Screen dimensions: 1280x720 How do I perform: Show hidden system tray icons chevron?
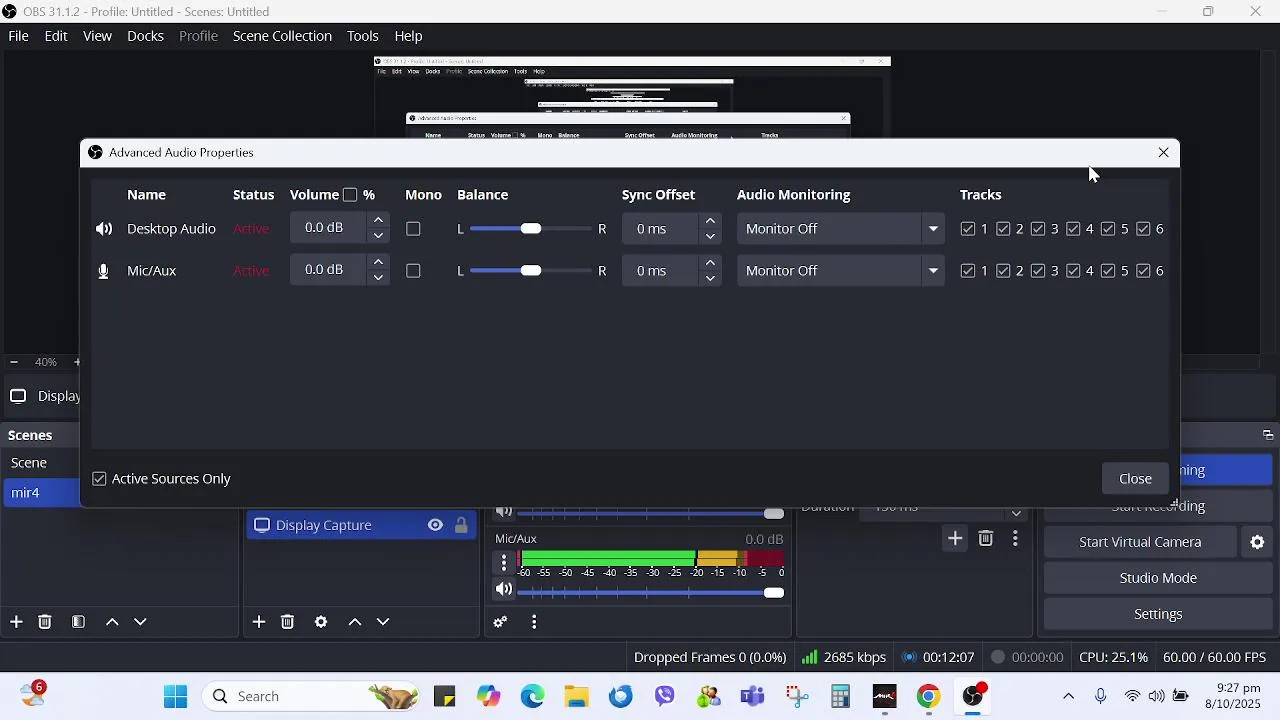click(1068, 697)
